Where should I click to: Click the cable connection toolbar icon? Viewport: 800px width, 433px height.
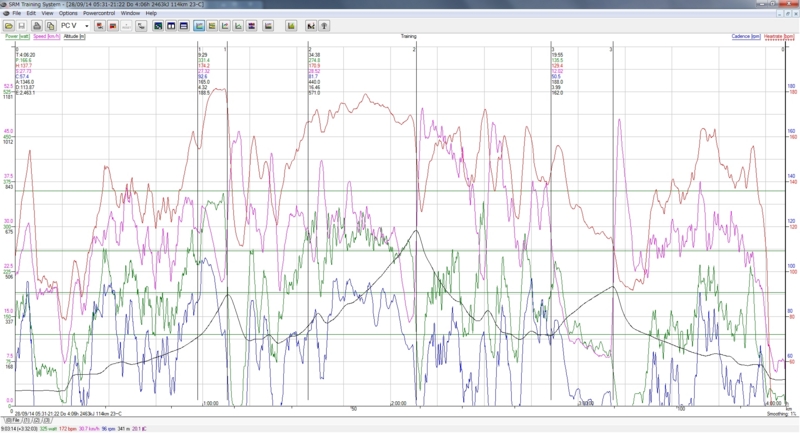coord(141,26)
